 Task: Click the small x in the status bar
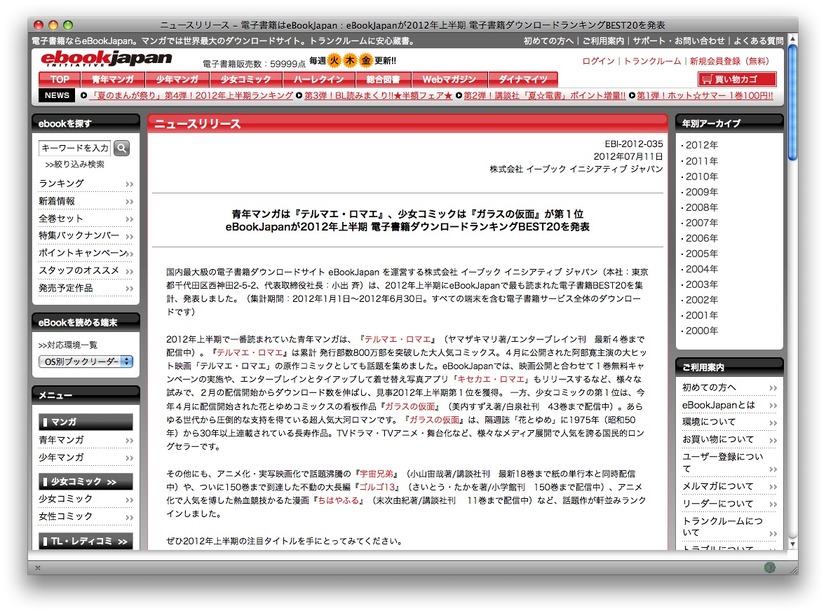37,568
